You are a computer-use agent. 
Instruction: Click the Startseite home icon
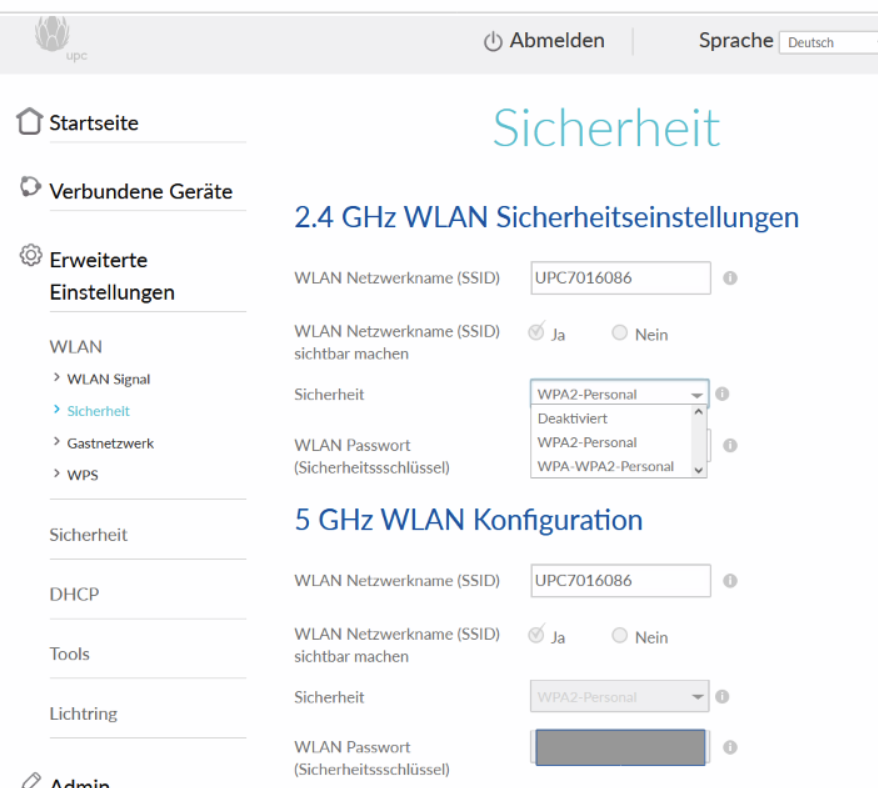point(30,123)
